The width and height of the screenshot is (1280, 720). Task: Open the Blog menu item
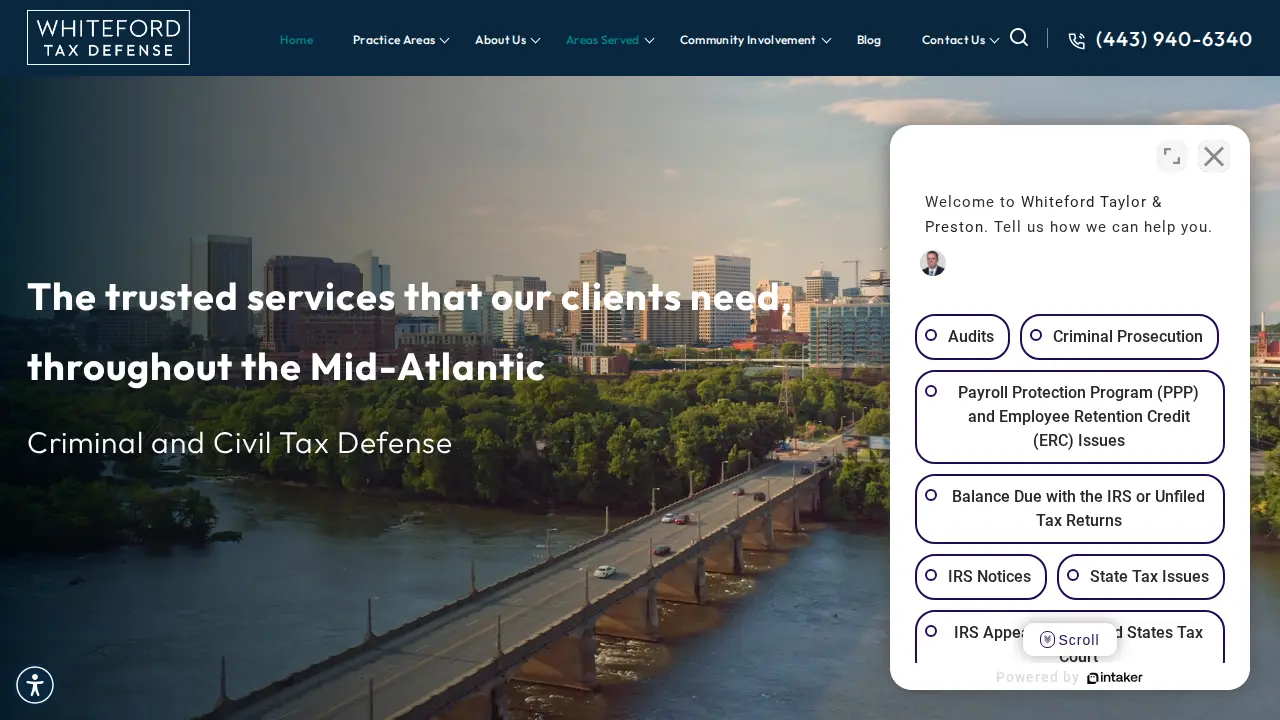pyautogui.click(x=869, y=40)
